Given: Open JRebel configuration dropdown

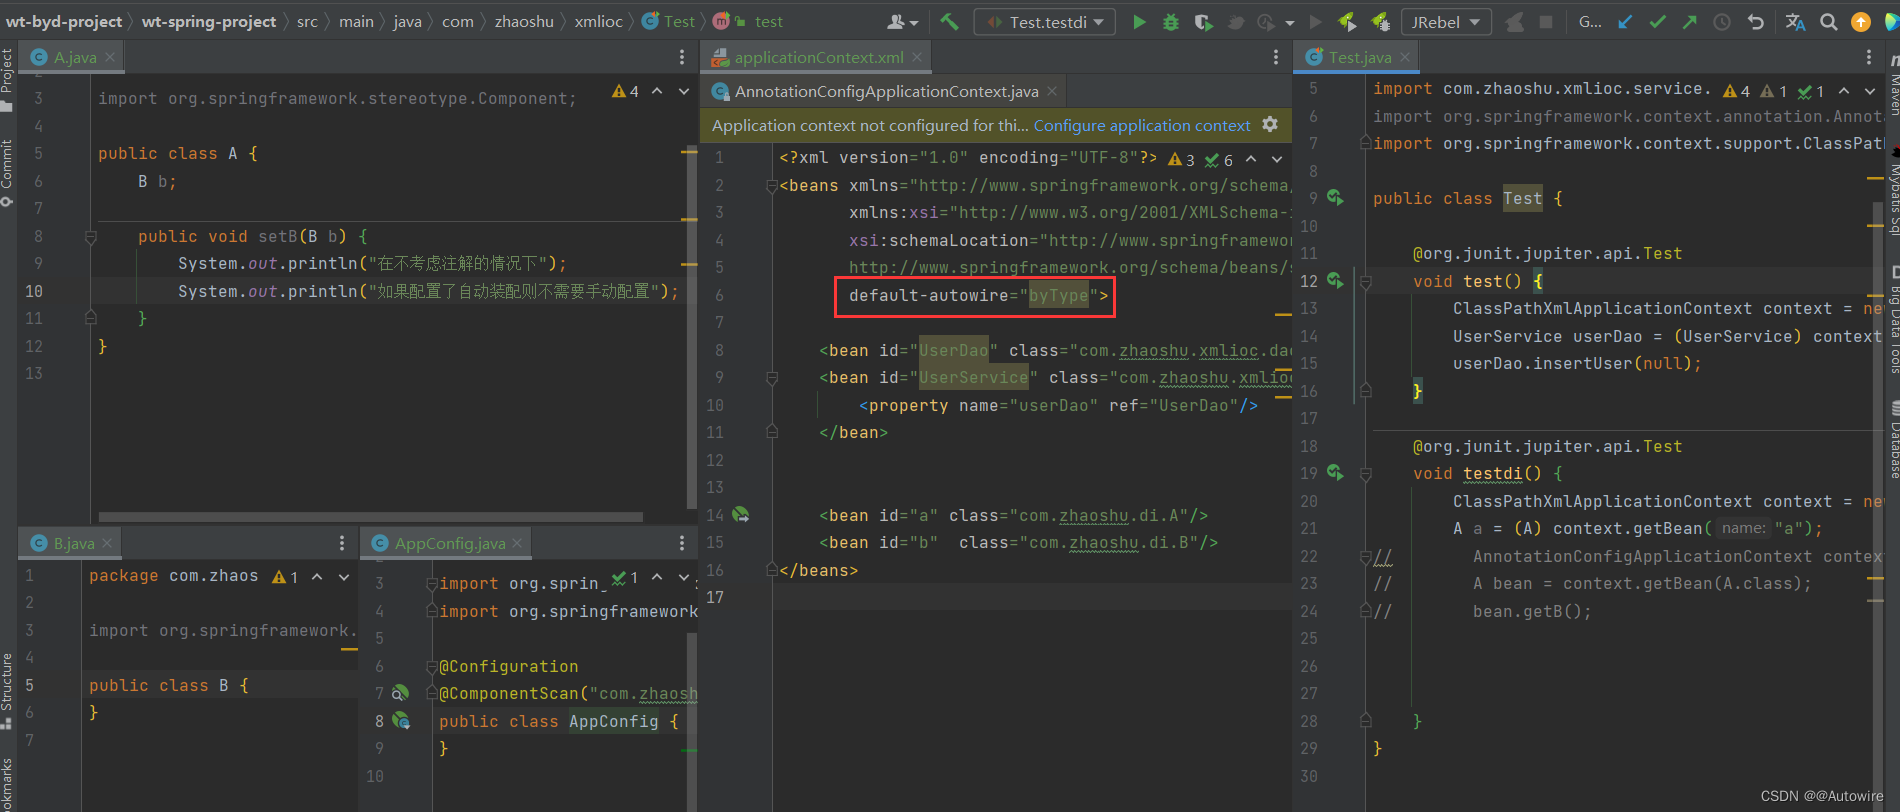Looking at the screenshot, I should coord(1447,22).
